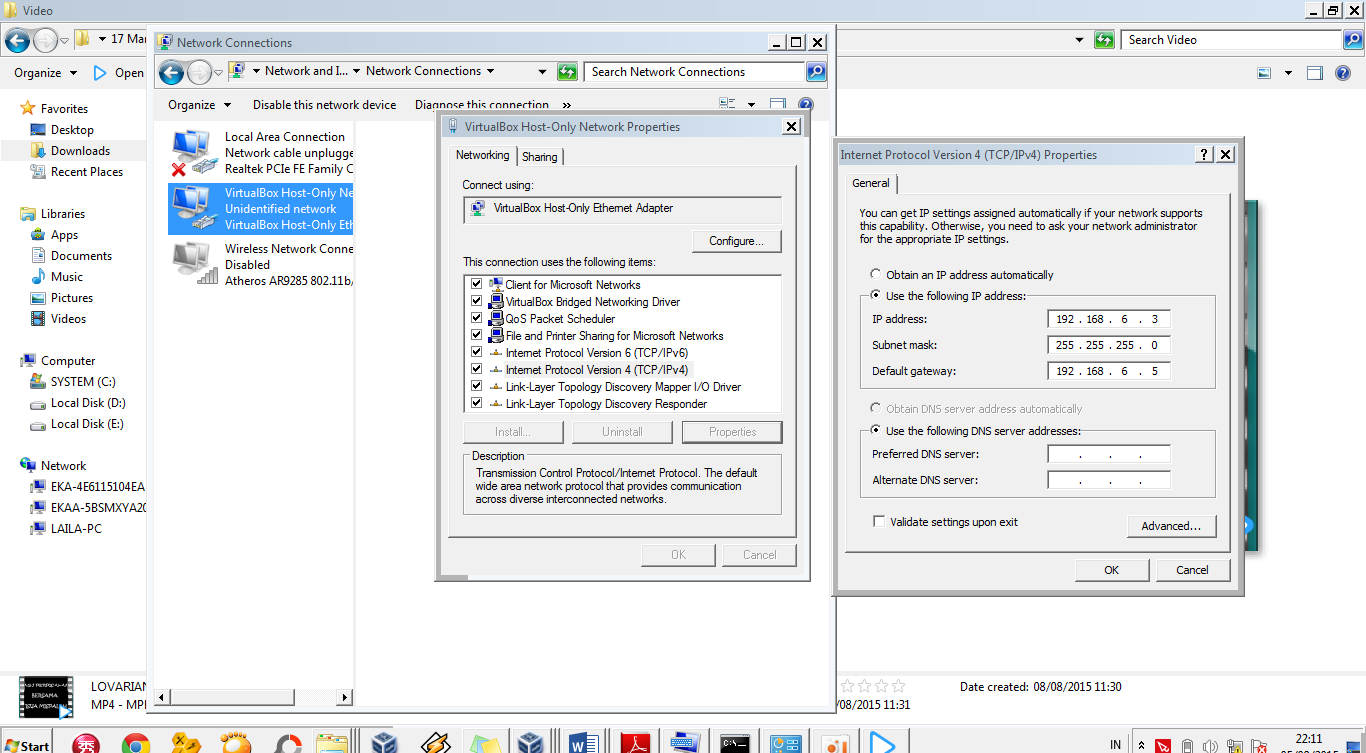Click the search icon in Search Video box
The height and width of the screenshot is (753, 1366).
coord(1353,40)
